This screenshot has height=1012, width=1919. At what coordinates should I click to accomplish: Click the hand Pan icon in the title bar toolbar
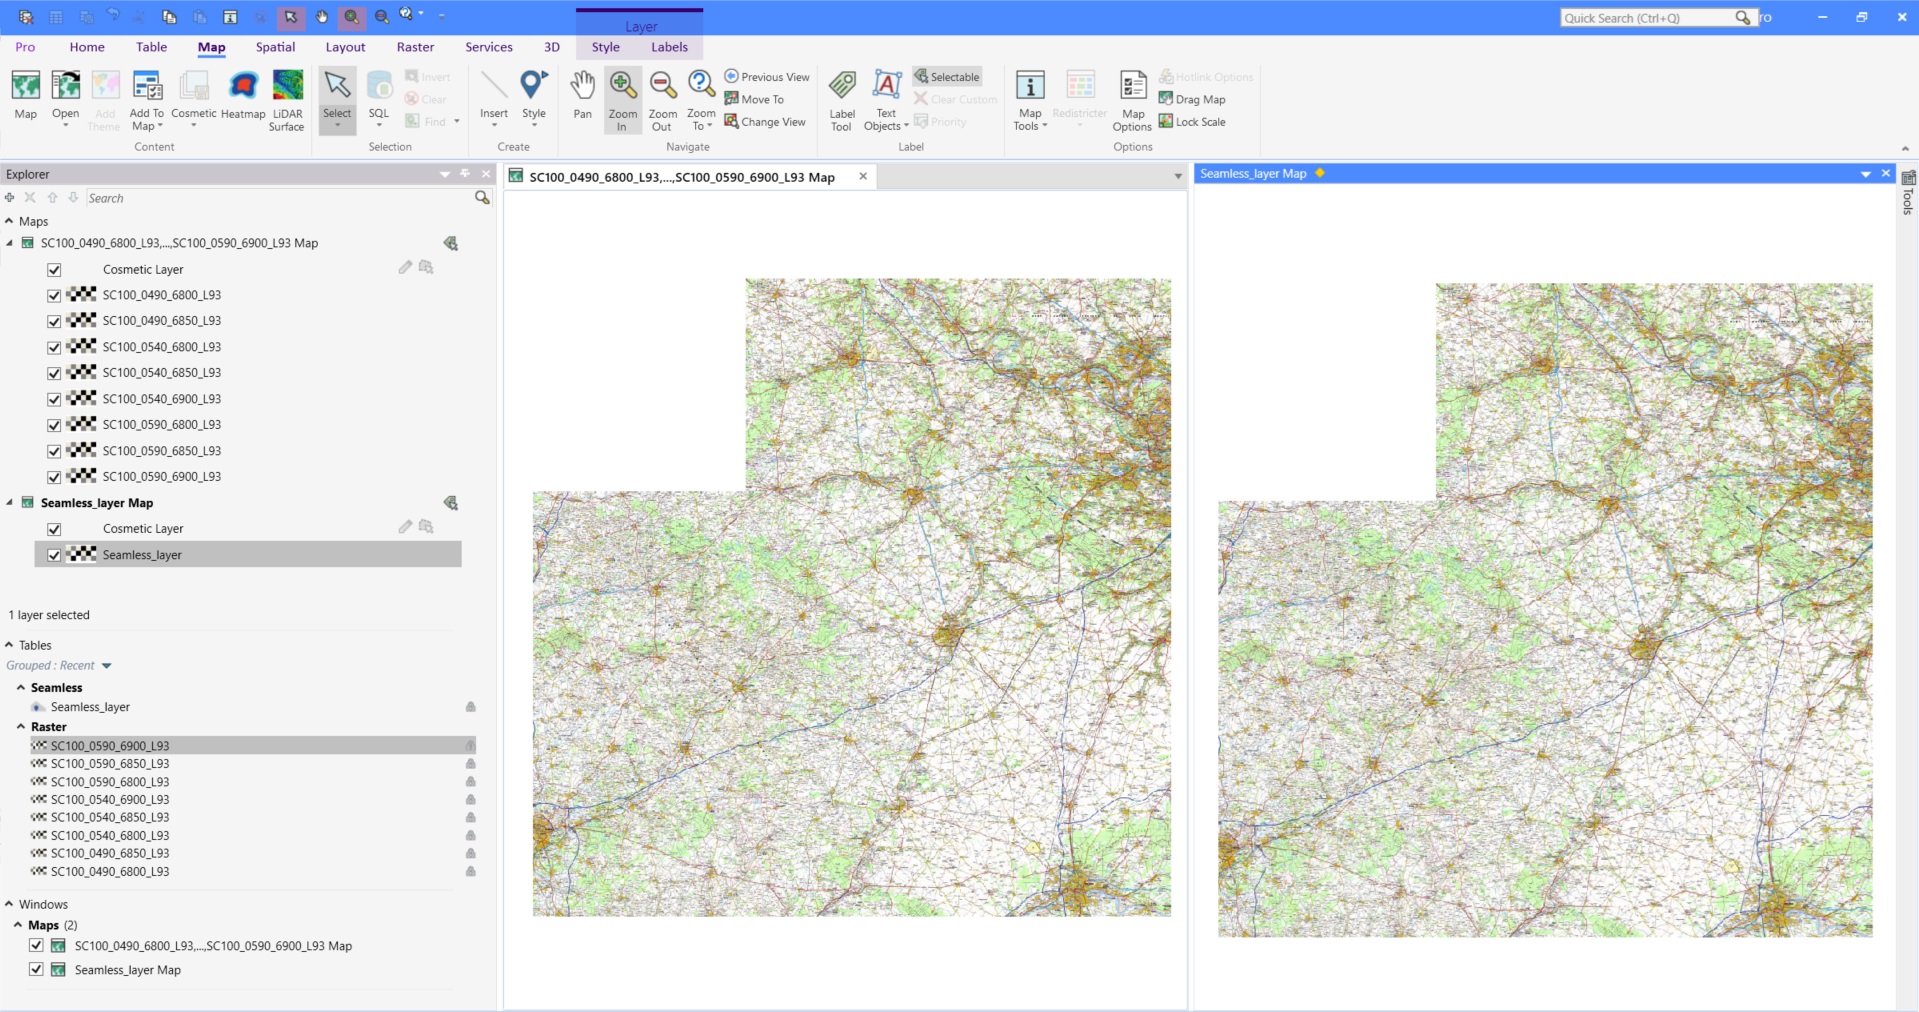click(322, 17)
